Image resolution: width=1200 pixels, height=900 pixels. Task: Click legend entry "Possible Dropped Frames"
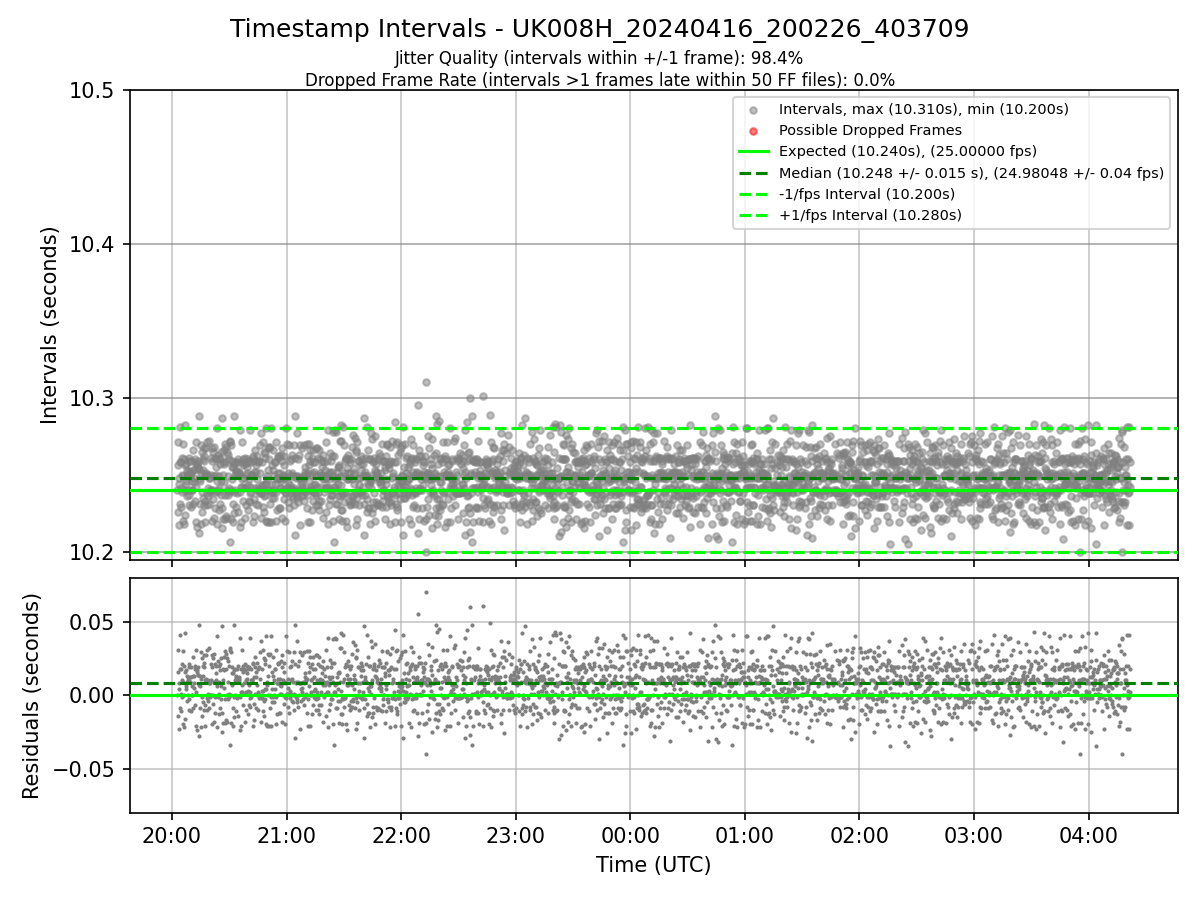coord(870,130)
